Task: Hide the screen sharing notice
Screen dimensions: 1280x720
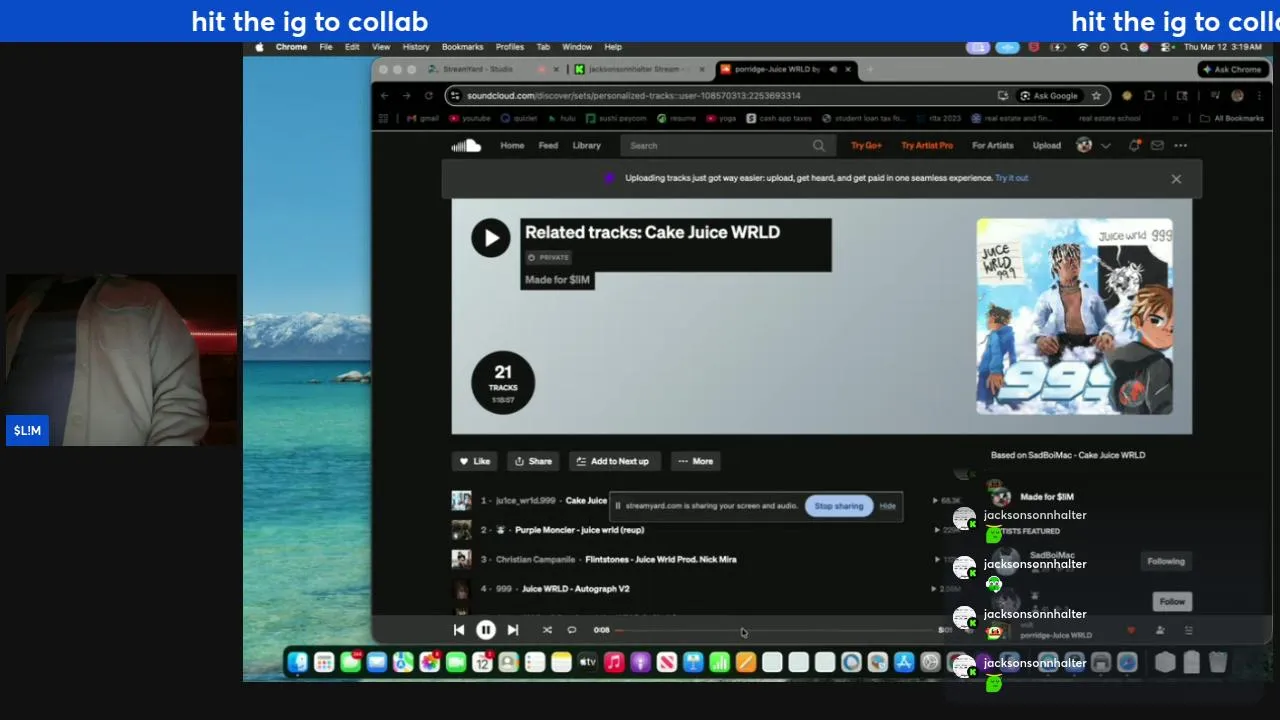Action: [x=887, y=506]
